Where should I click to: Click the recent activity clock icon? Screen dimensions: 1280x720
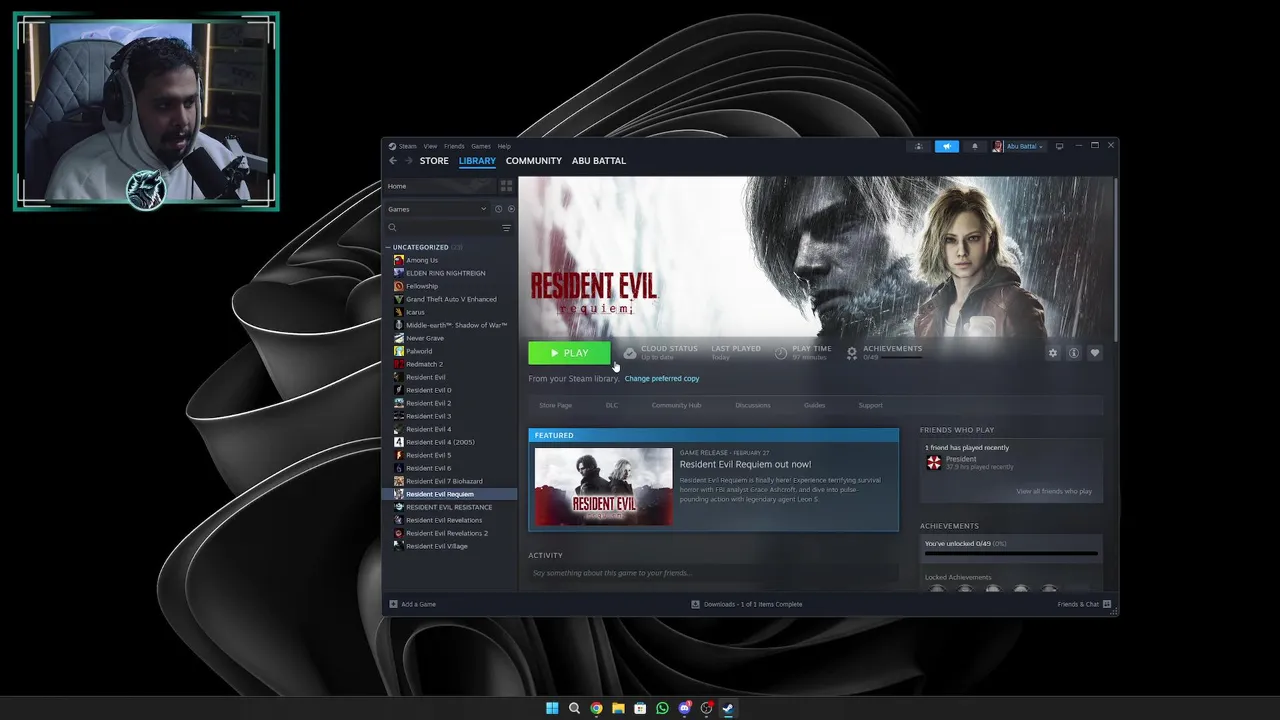point(499,209)
